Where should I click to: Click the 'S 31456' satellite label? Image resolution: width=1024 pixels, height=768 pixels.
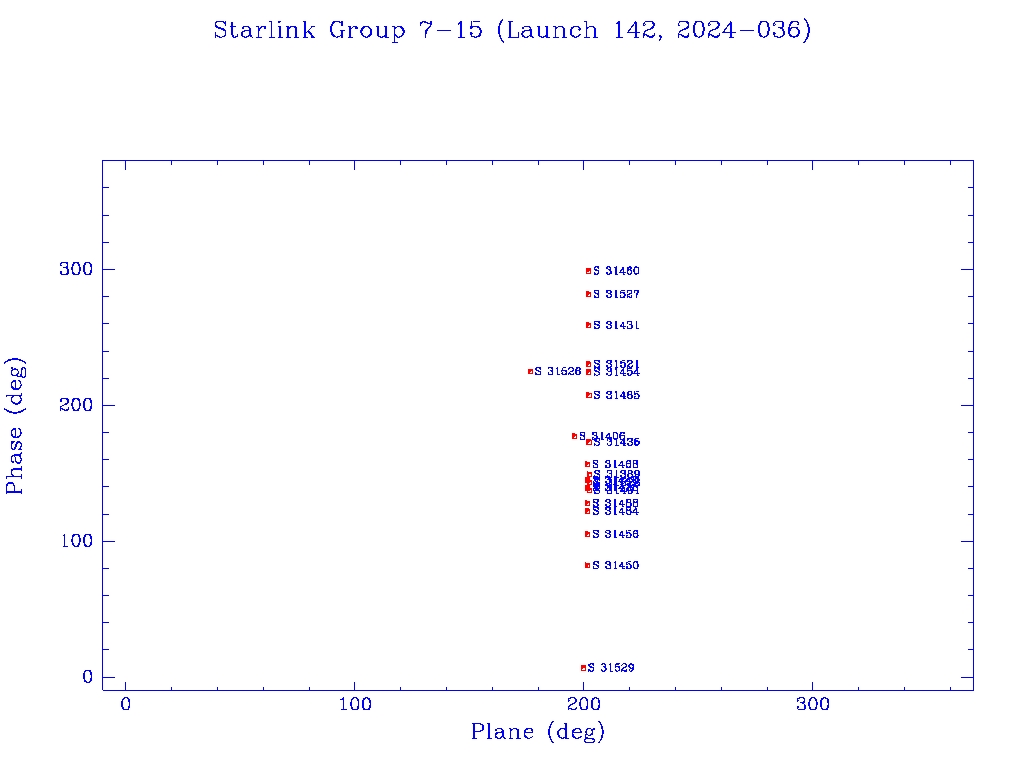coord(615,534)
